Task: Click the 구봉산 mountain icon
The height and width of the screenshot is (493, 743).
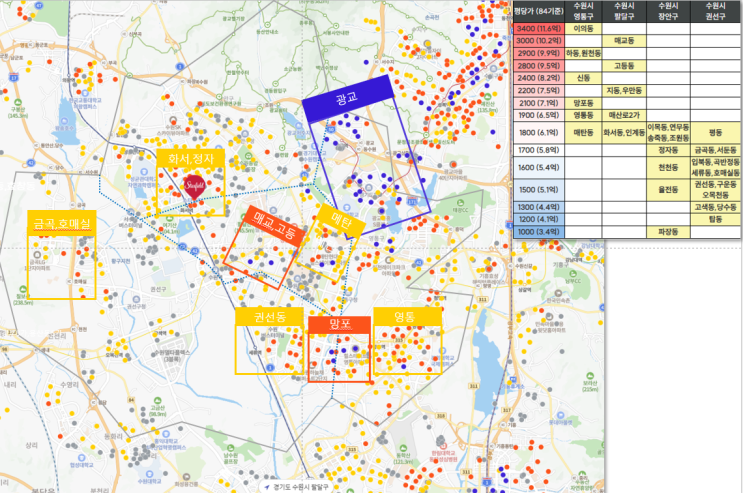Action: 18,102
